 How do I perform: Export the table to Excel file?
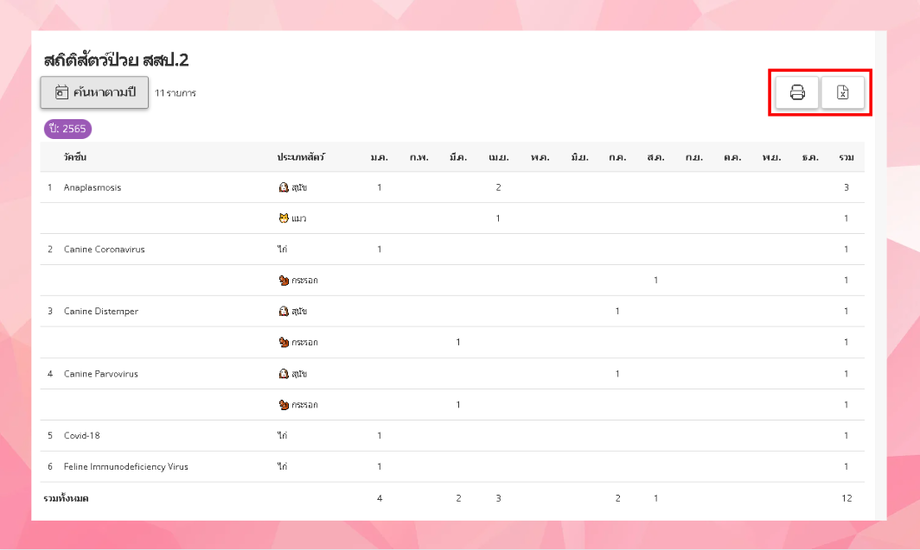click(843, 92)
